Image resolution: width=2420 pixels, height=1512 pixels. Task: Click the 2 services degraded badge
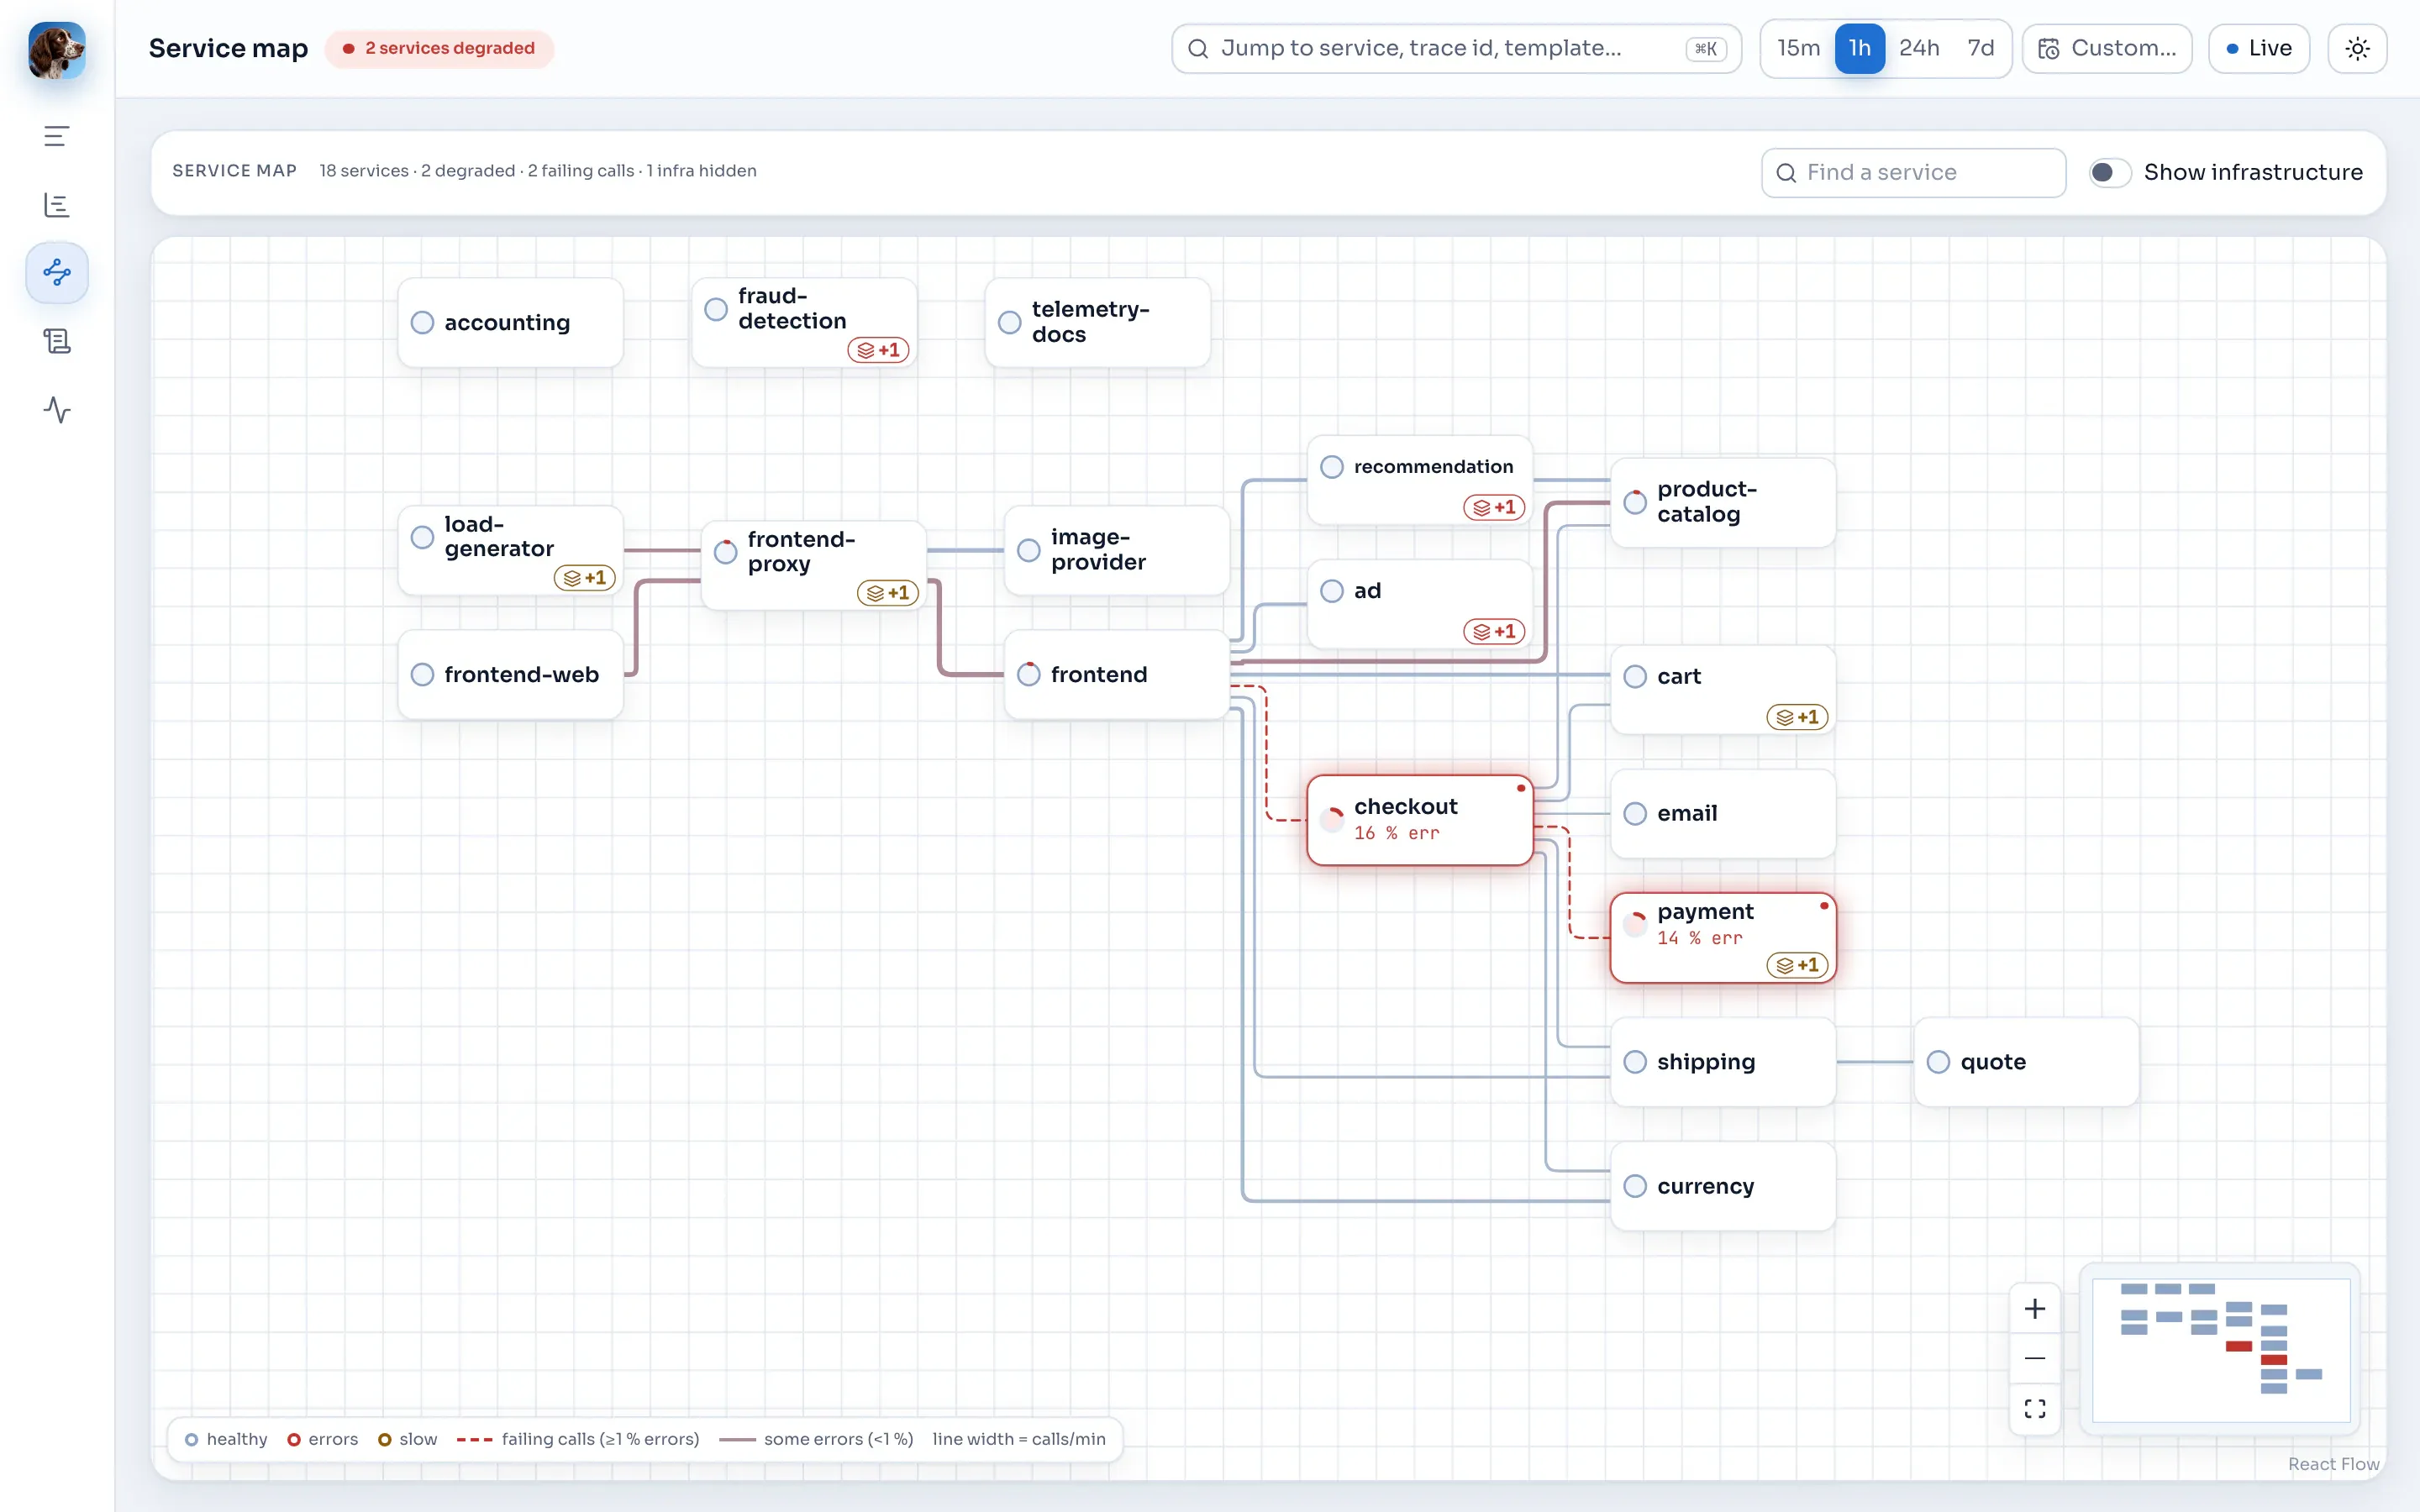click(439, 48)
